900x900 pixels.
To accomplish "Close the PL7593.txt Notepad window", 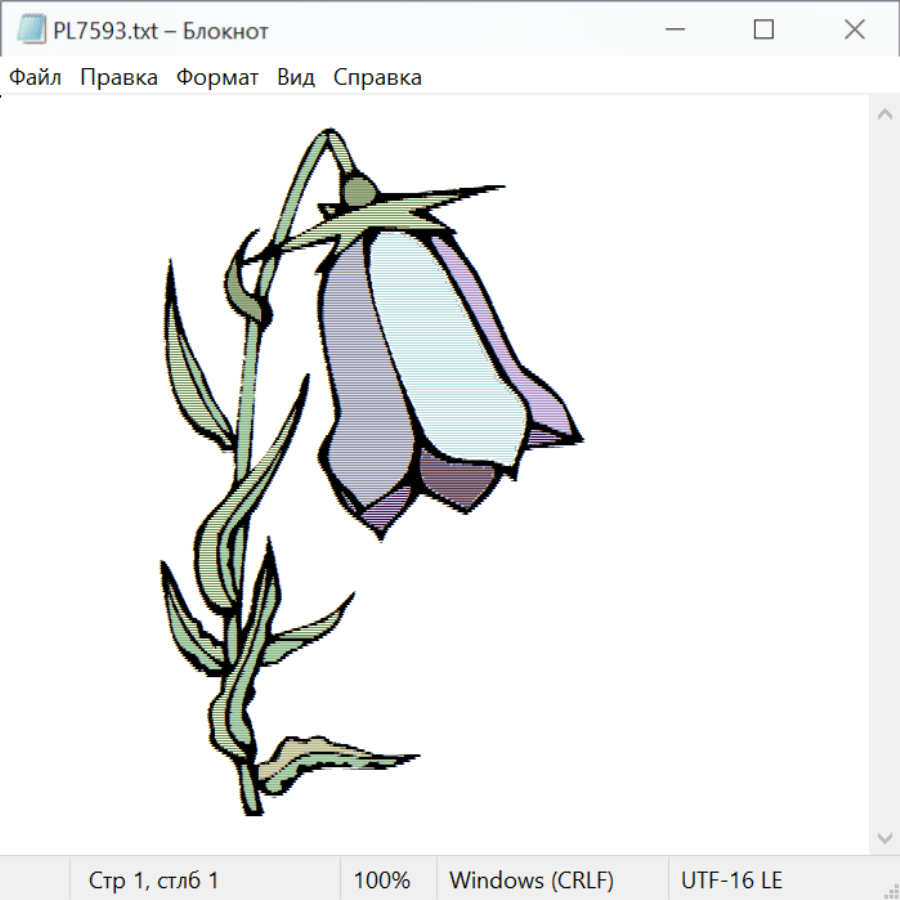I will pos(854,30).
